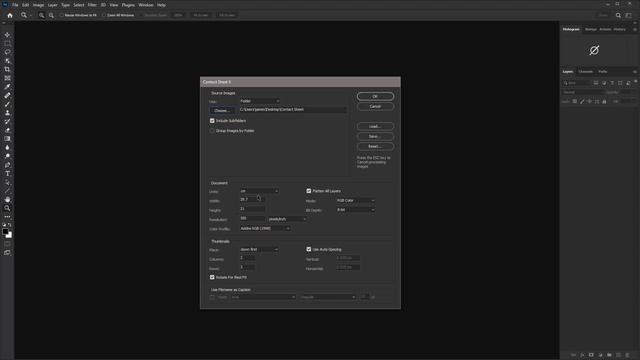
Task: Open the Place dropdown showing down first
Action: pyautogui.click(x=259, y=249)
